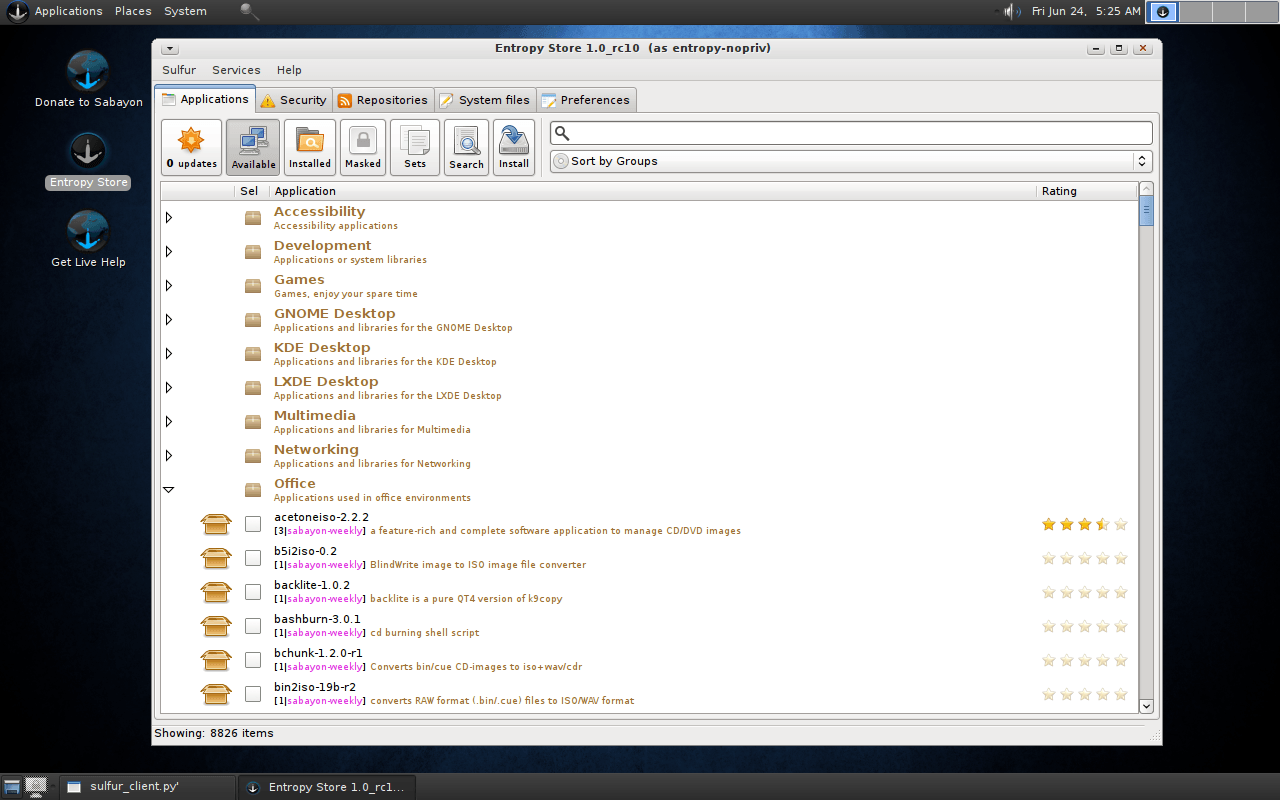Screen dimensions: 1280x800
Task: Click the Search toolbar button
Action: (x=466, y=148)
